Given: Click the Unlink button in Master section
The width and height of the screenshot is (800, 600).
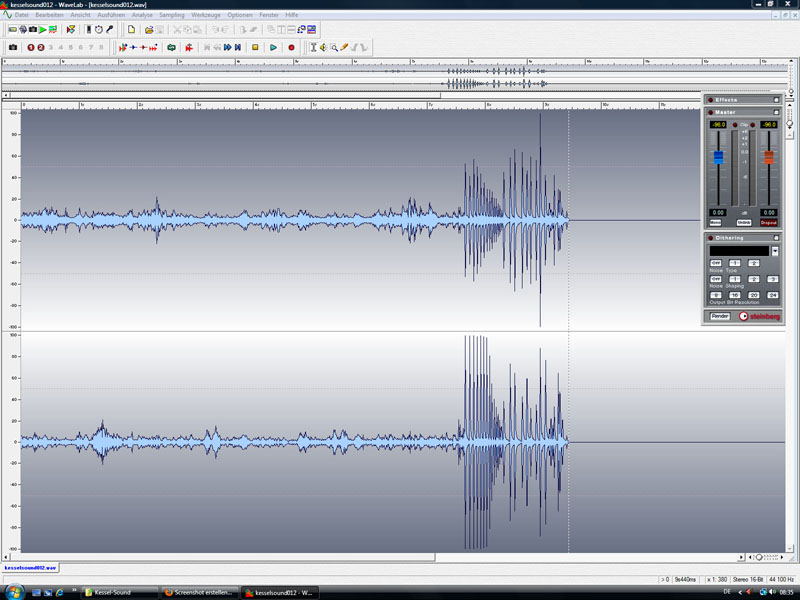Looking at the screenshot, I should coord(744,222).
